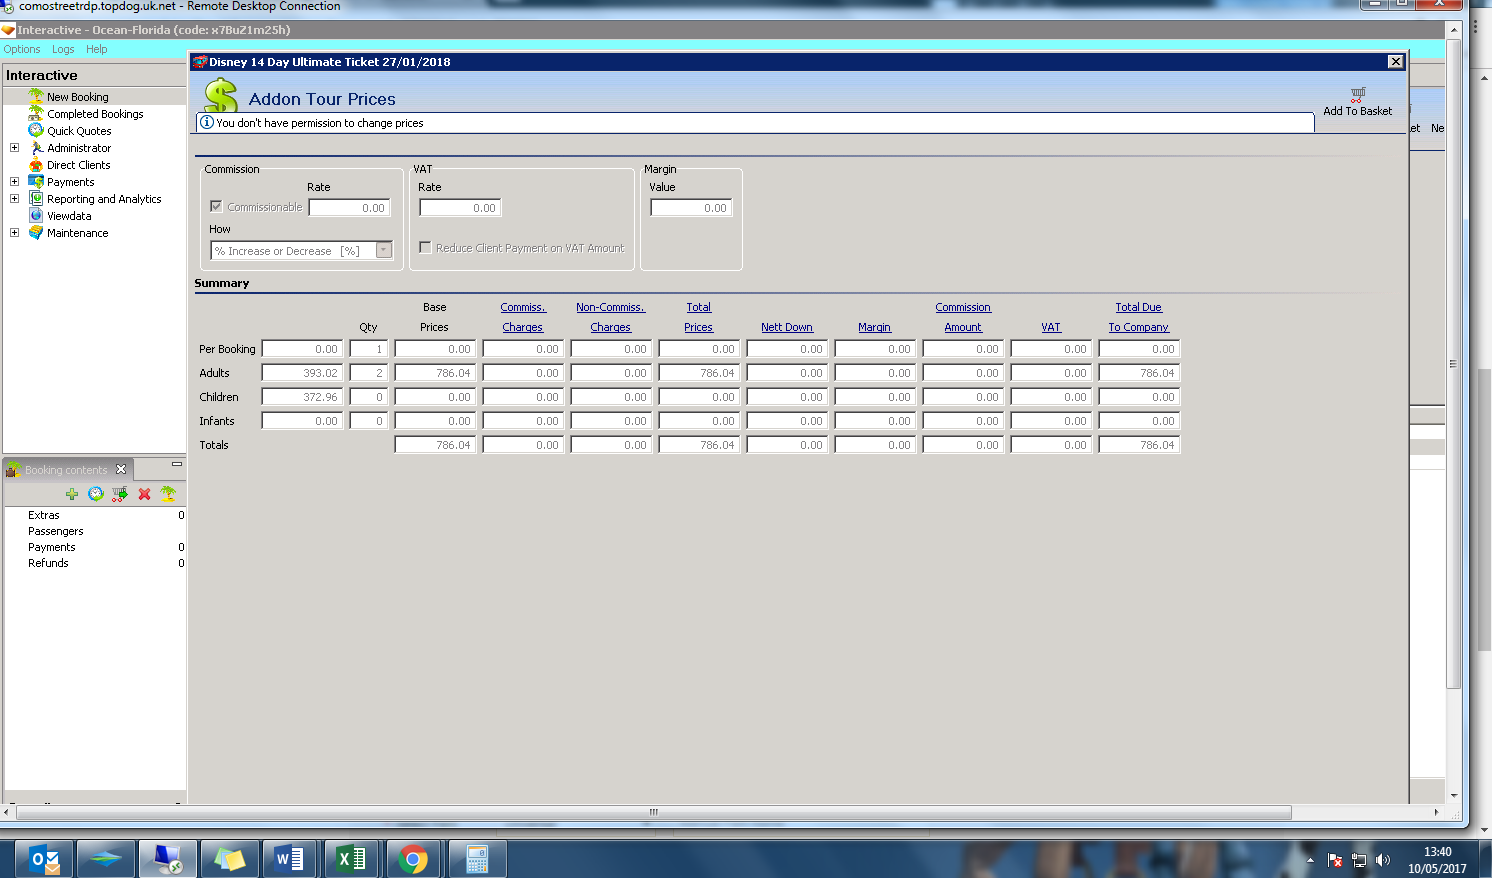Click the Adults price field showing 393.02
Screen dimensions: 1492x878
click(302, 373)
